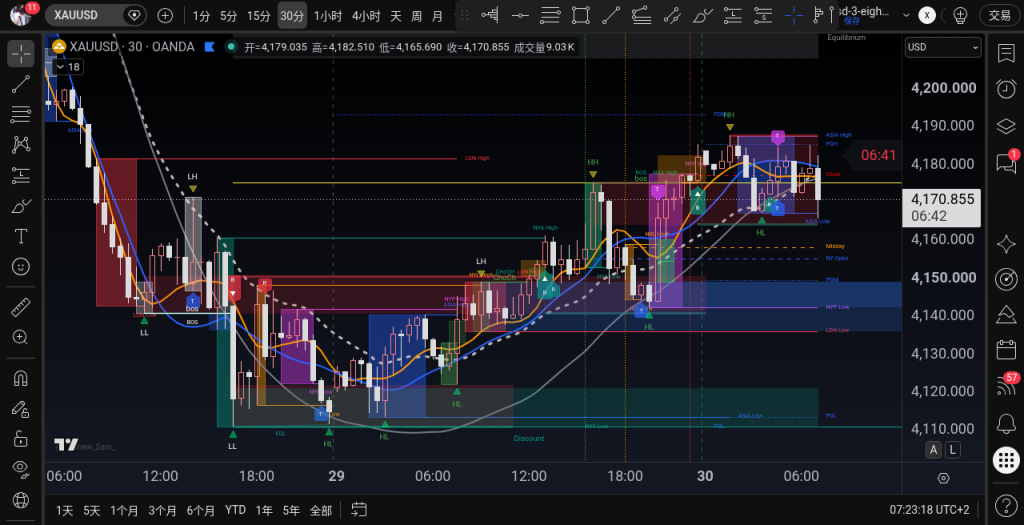Open the chat panel with red badge
1024x525 pixels.
click(1006, 163)
